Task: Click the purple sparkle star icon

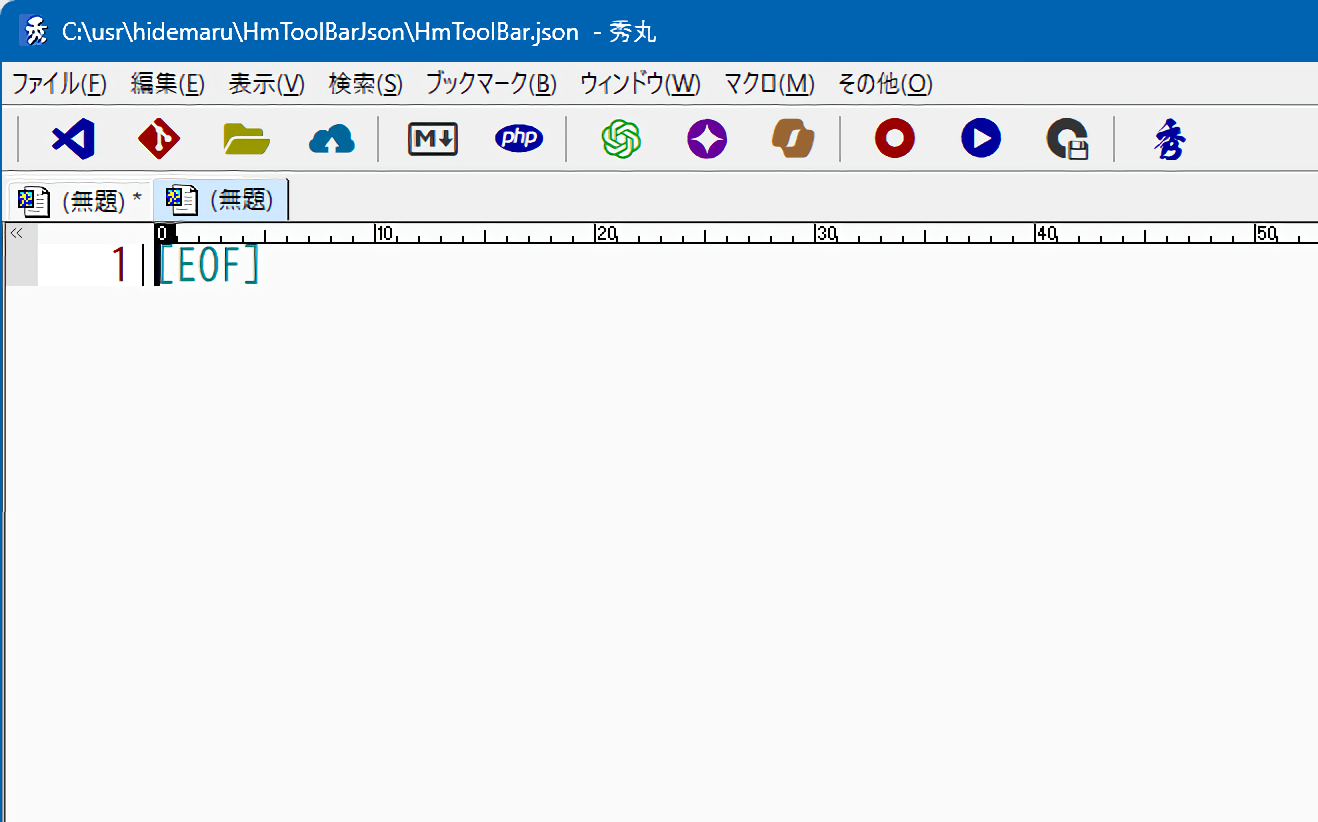Action: tap(707, 139)
